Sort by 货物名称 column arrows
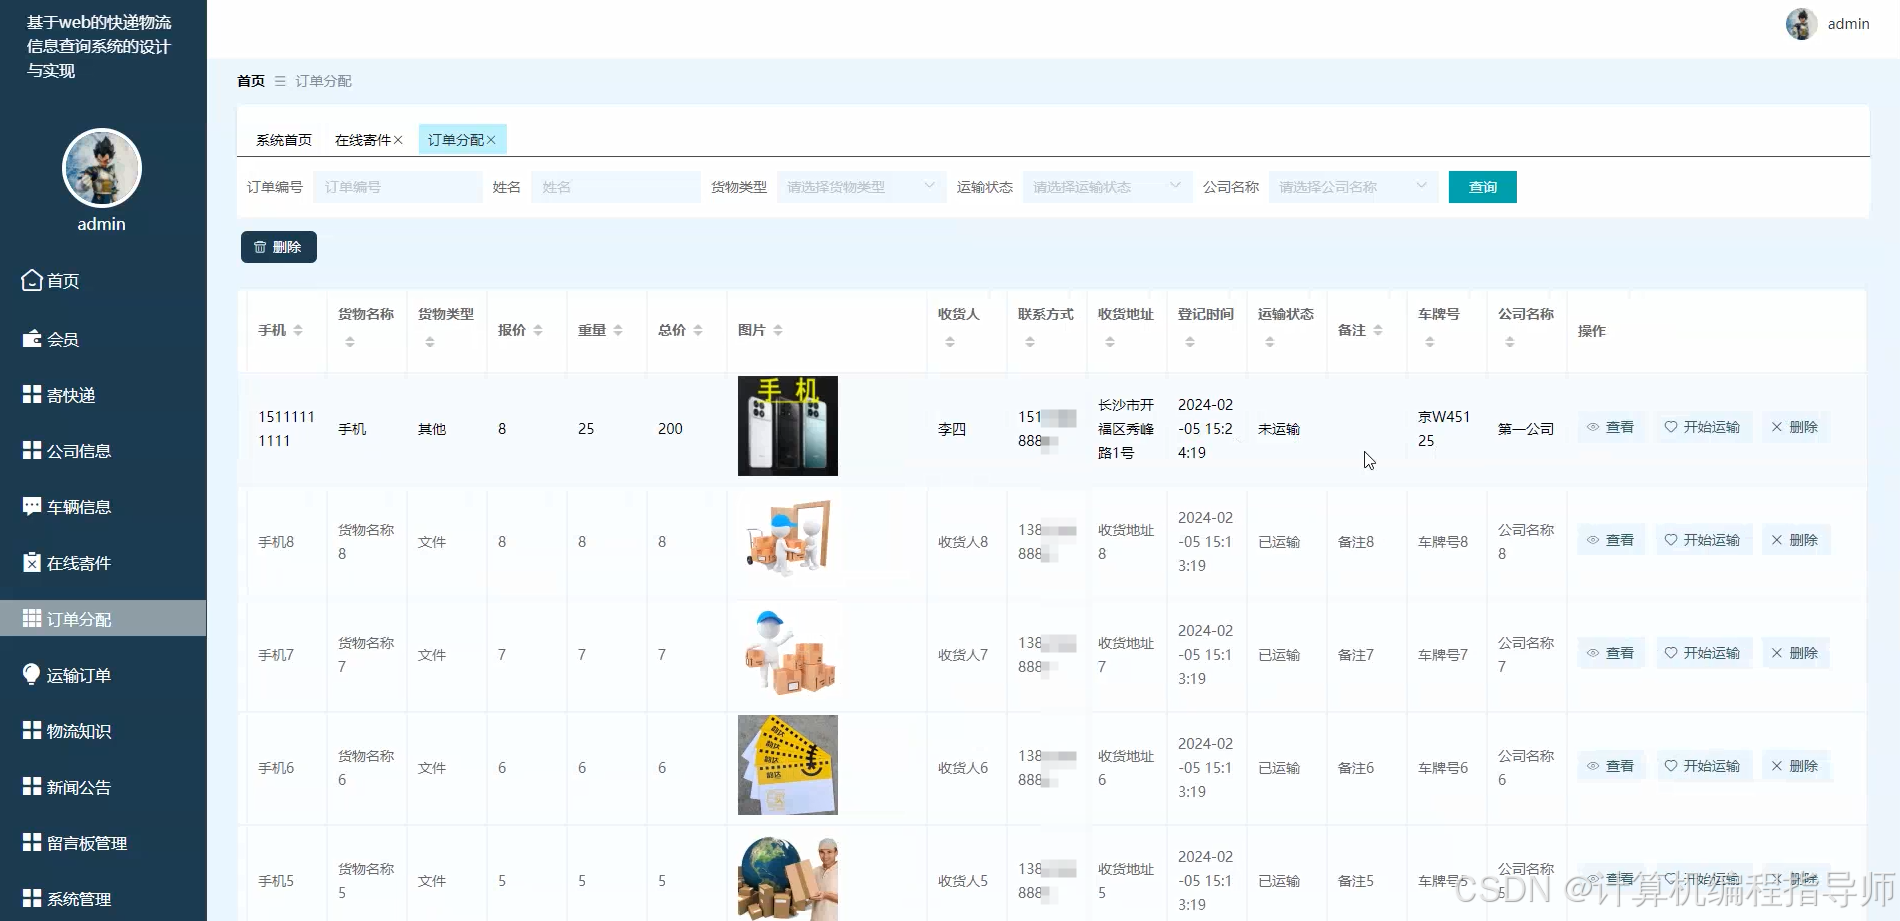 coord(350,343)
